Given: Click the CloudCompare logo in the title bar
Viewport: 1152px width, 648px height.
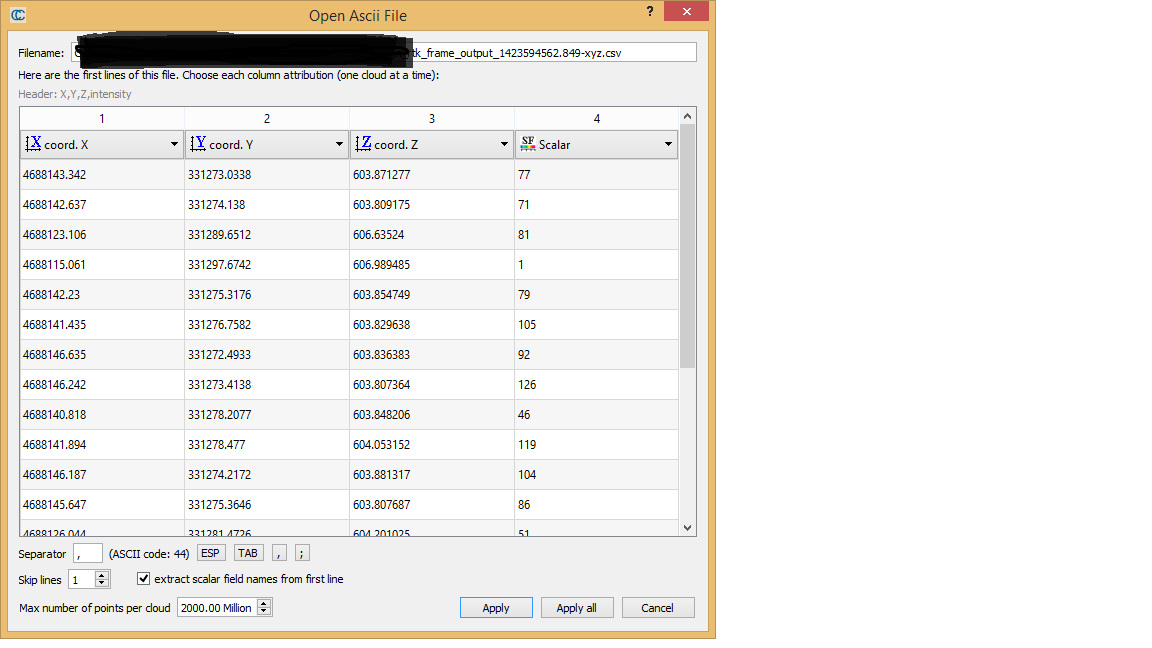Looking at the screenshot, I should [19, 15].
